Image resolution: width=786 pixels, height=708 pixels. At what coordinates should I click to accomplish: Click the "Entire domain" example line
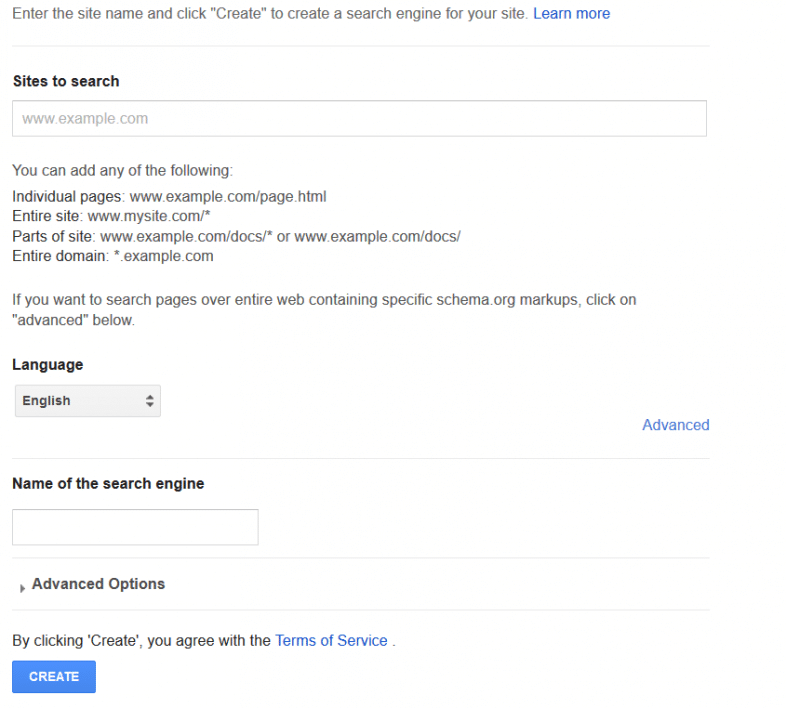(x=113, y=256)
